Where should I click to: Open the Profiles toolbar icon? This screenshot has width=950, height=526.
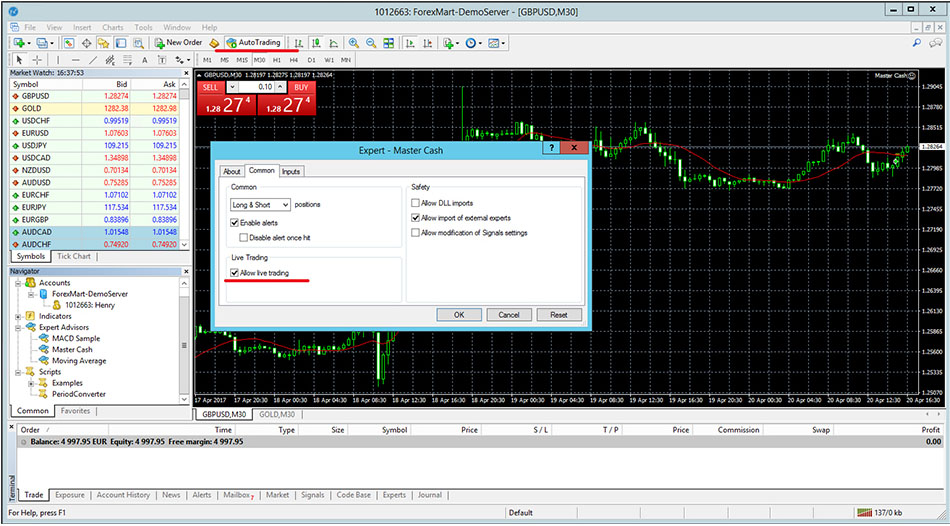(x=42, y=43)
